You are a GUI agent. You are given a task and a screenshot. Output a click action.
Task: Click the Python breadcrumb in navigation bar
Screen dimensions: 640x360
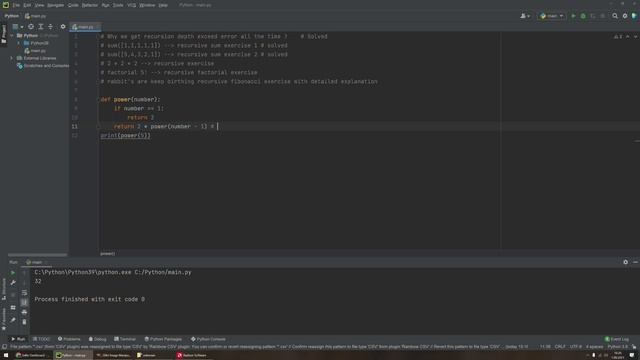11,16
